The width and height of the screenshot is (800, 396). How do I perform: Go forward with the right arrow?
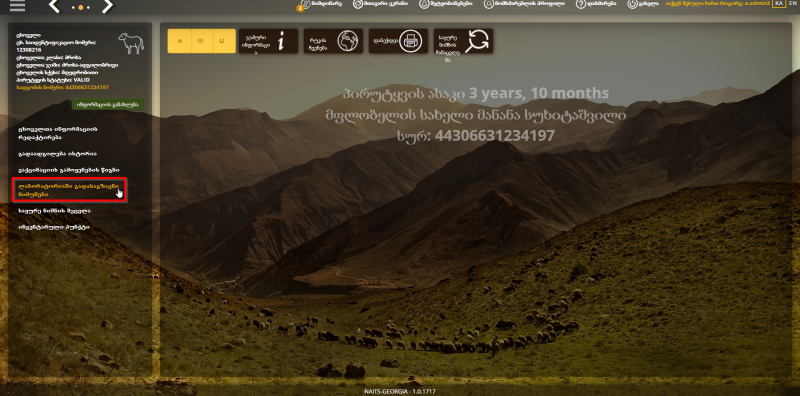[x=107, y=6]
